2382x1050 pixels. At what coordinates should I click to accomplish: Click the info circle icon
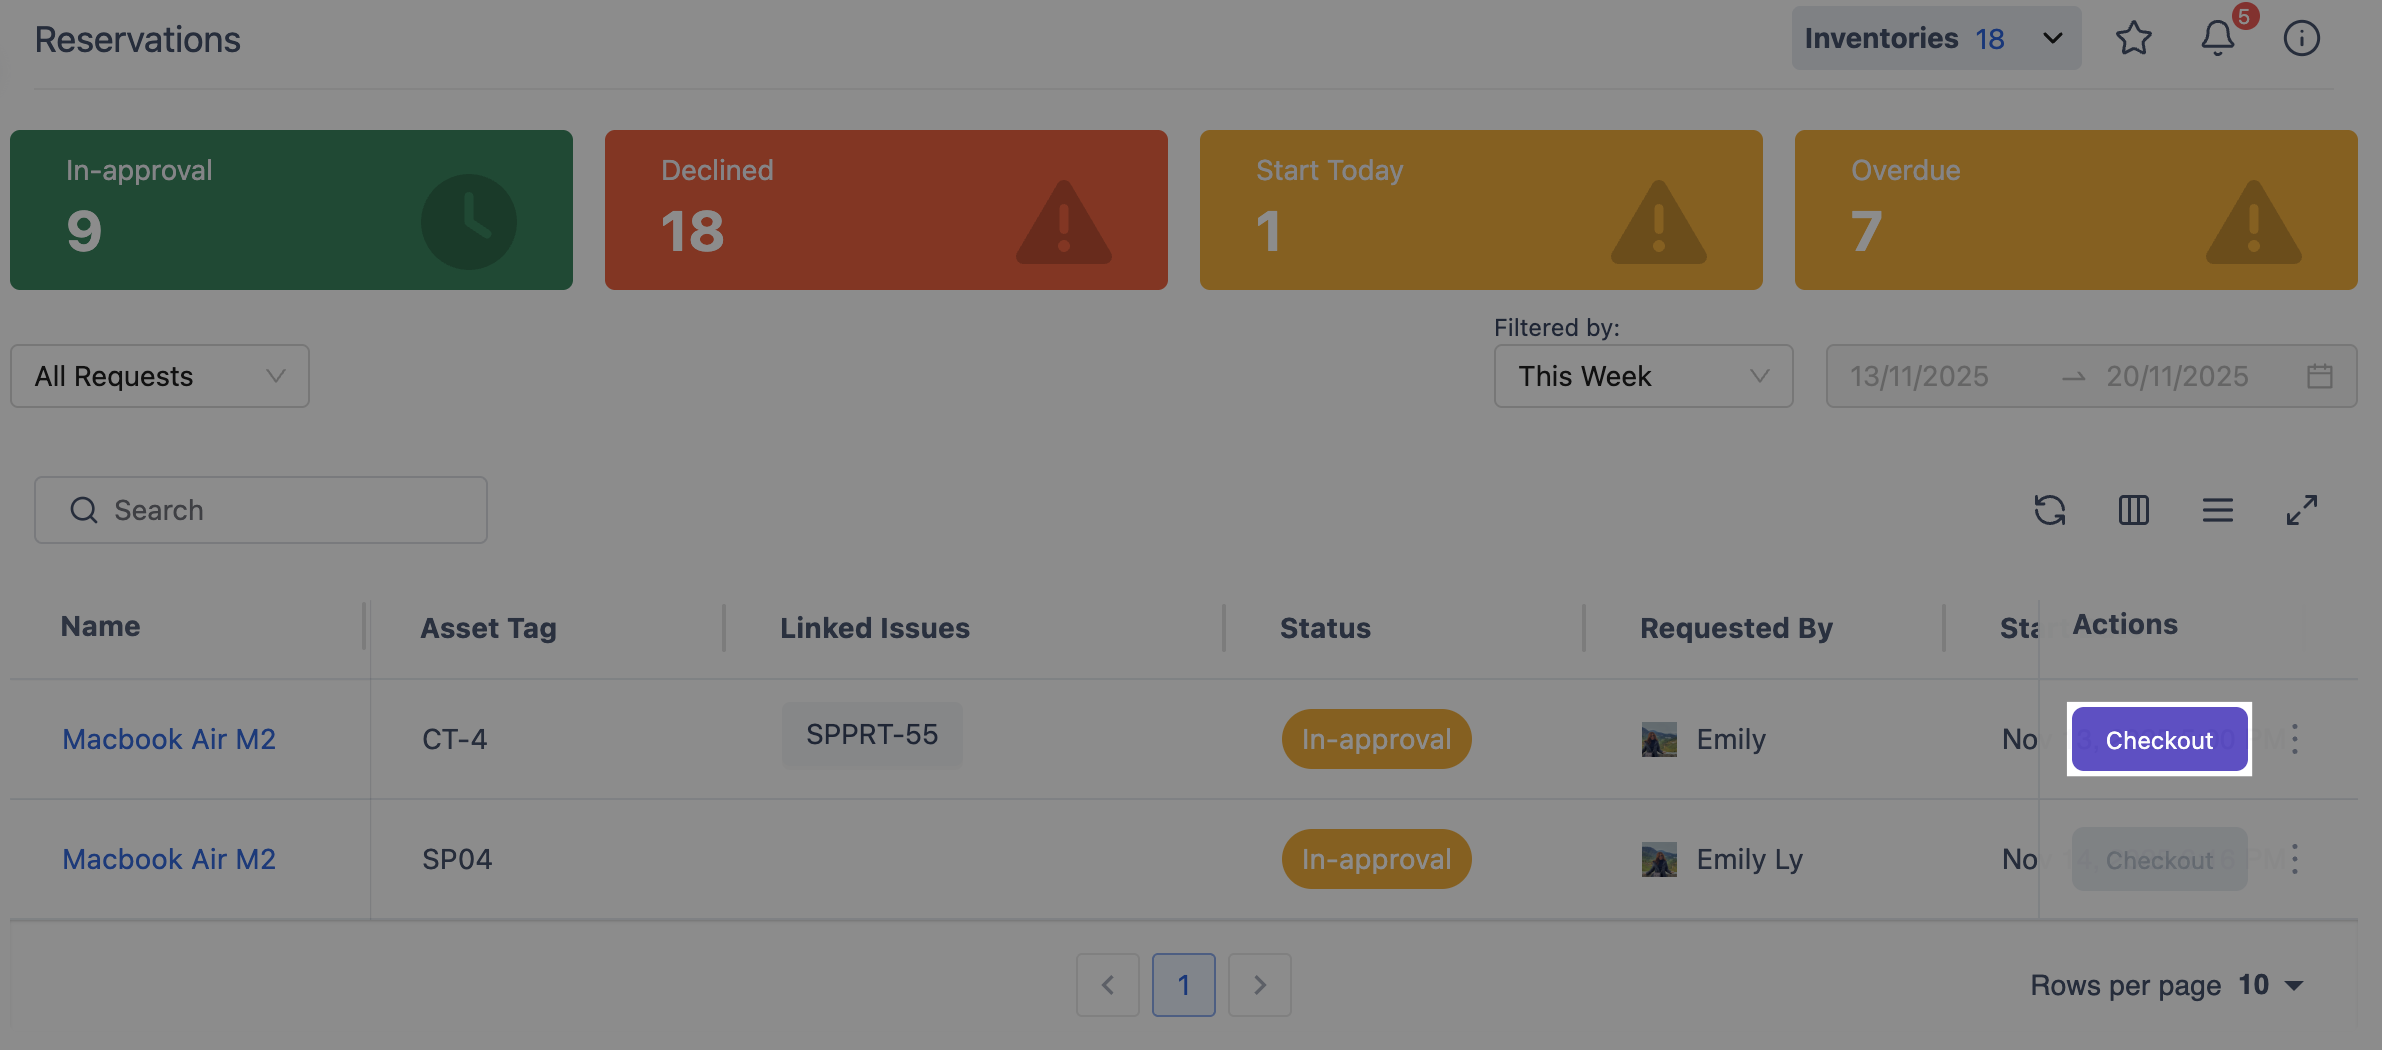[2301, 39]
